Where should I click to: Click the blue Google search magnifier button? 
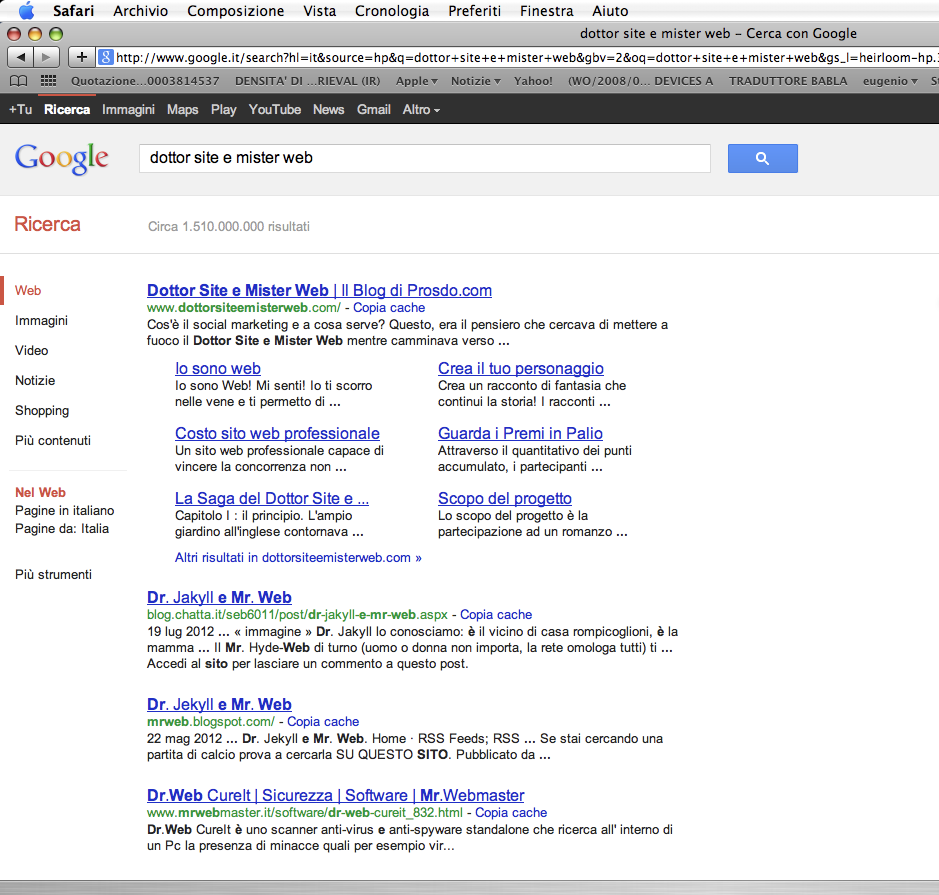(x=762, y=159)
